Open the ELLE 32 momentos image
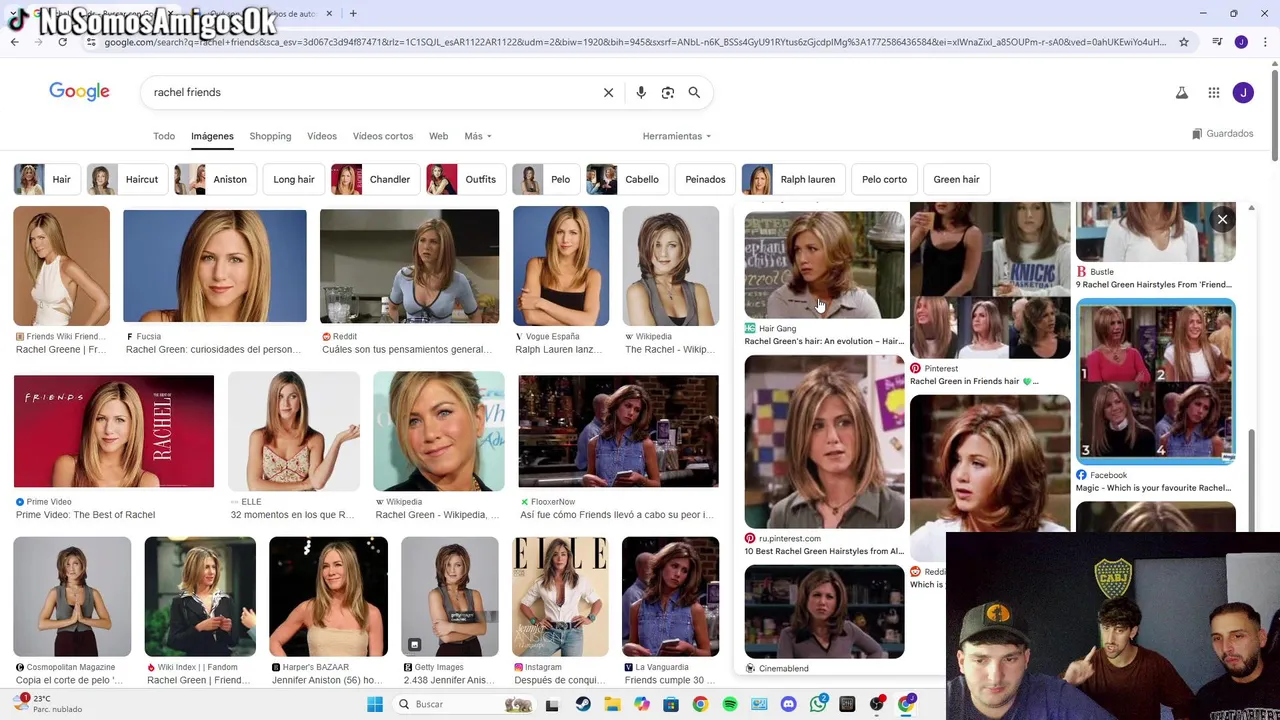This screenshot has height=720, width=1280. coord(294,431)
